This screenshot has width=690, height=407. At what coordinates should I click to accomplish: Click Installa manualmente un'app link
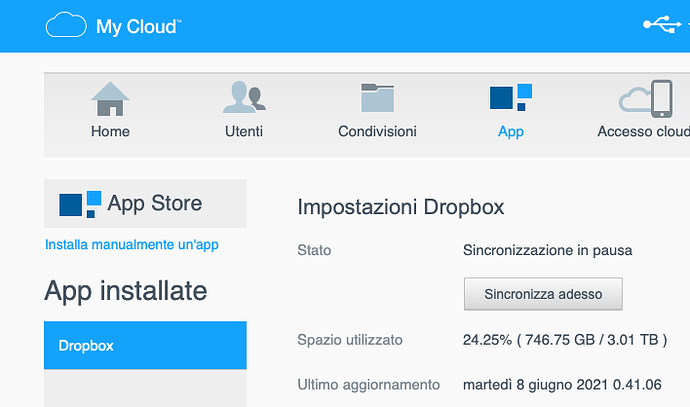tap(132, 245)
